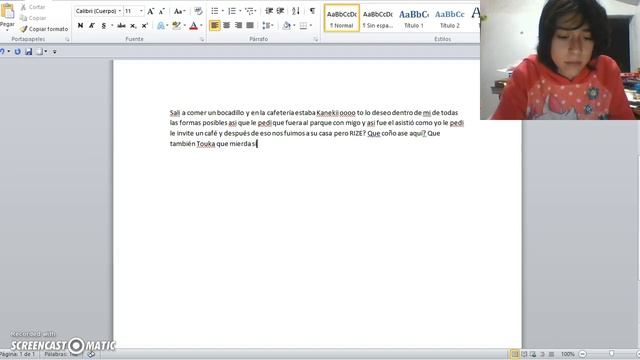Viewport: 640px width, 360px height.
Task: Open Fuente dialog launcher
Action: click(x=202, y=40)
